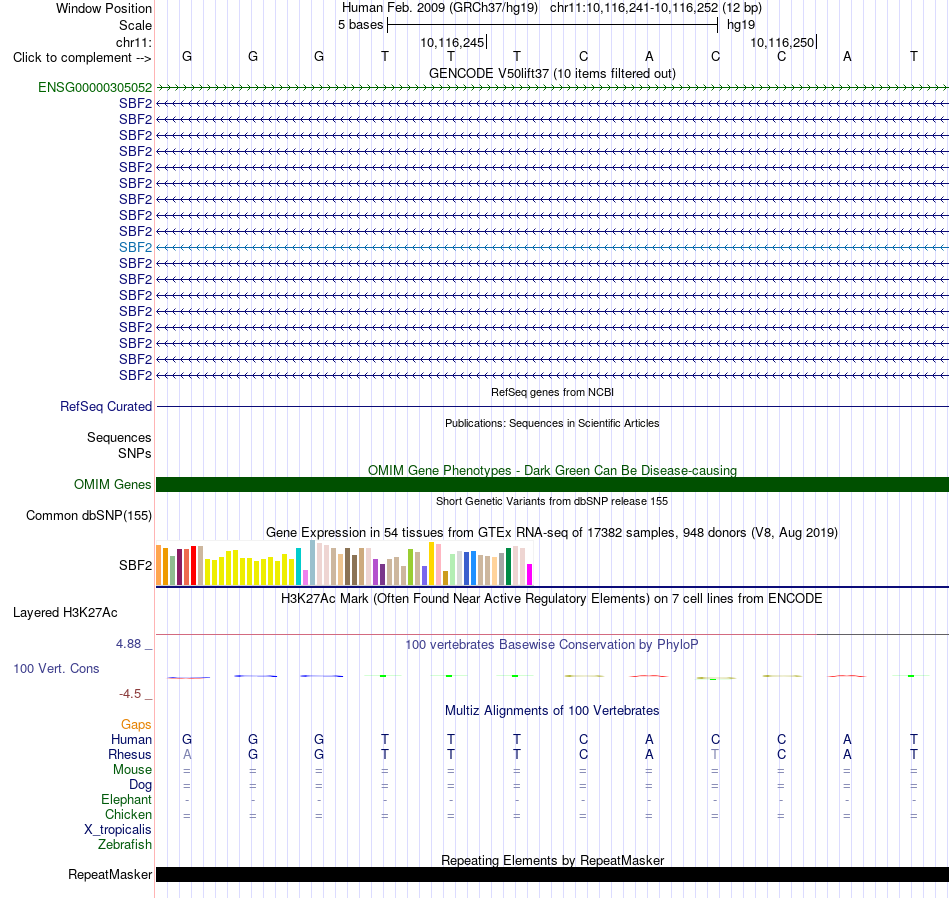Click the Zebrafish species row label

pyautogui.click(x=125, y=844)
